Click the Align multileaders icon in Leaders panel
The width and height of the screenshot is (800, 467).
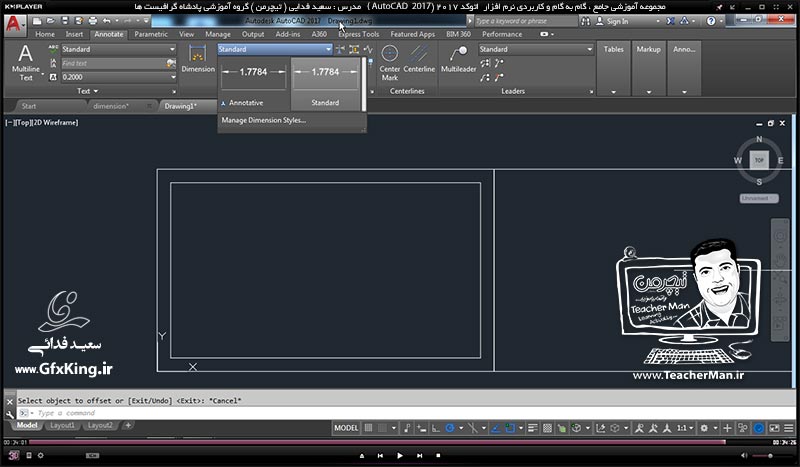coord(485,63)
